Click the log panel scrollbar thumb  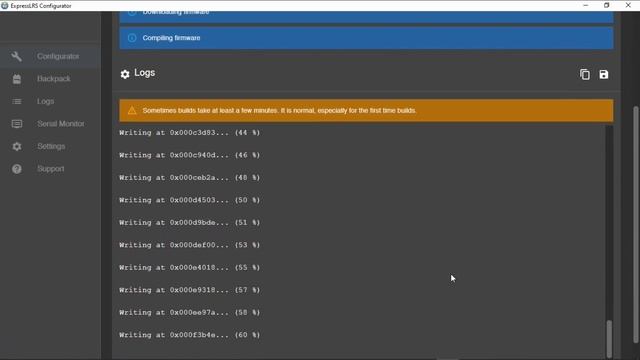(609, 339)
